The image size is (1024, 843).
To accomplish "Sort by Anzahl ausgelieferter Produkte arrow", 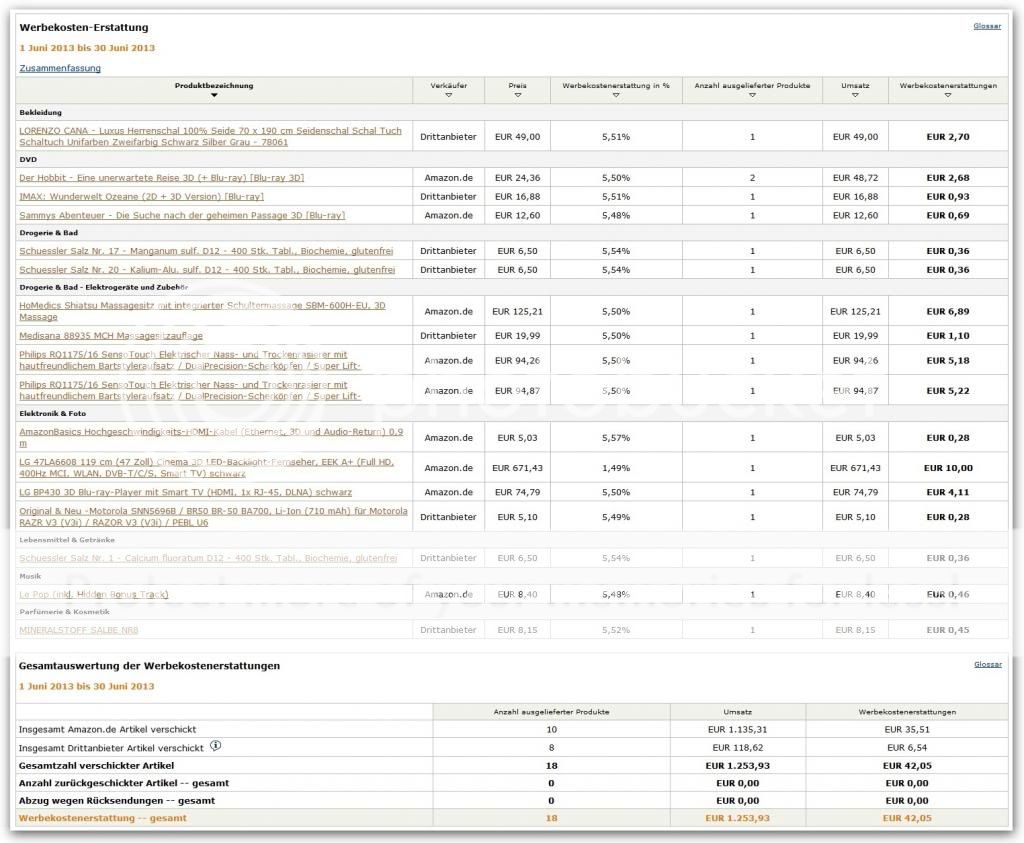I will 752,95.
